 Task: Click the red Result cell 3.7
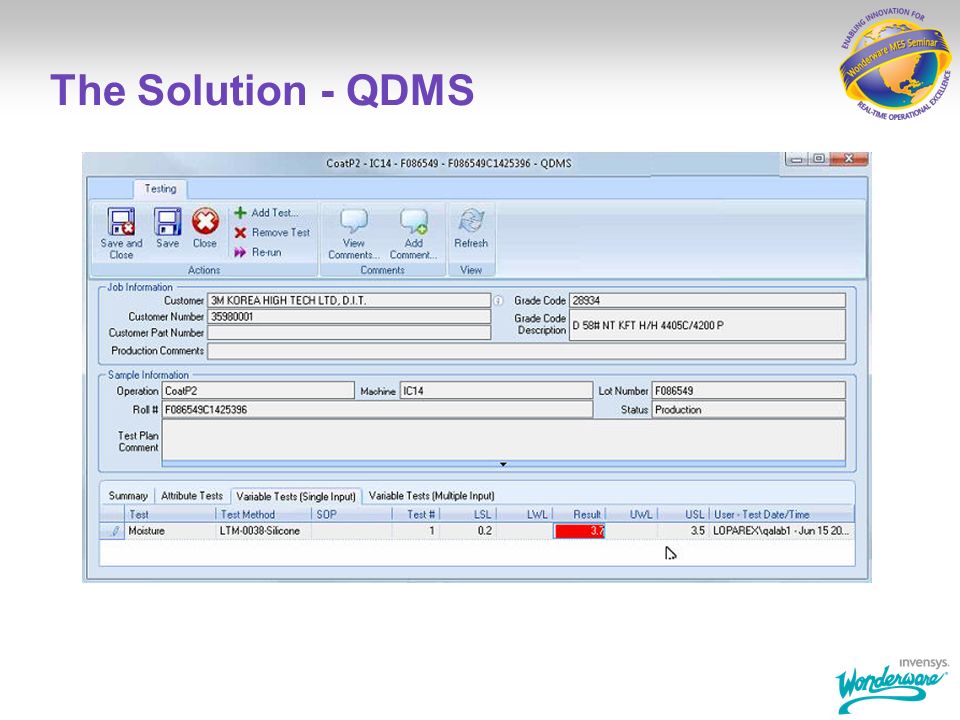[579, 531]
